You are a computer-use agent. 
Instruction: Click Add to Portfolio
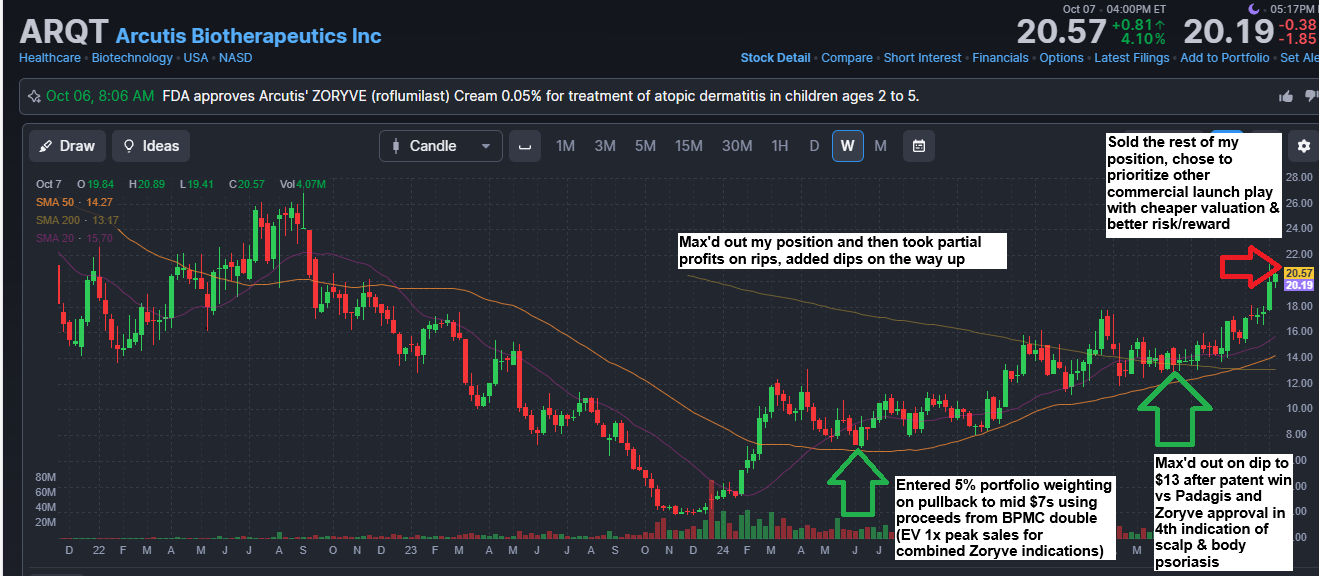(x=1225, y=58)
